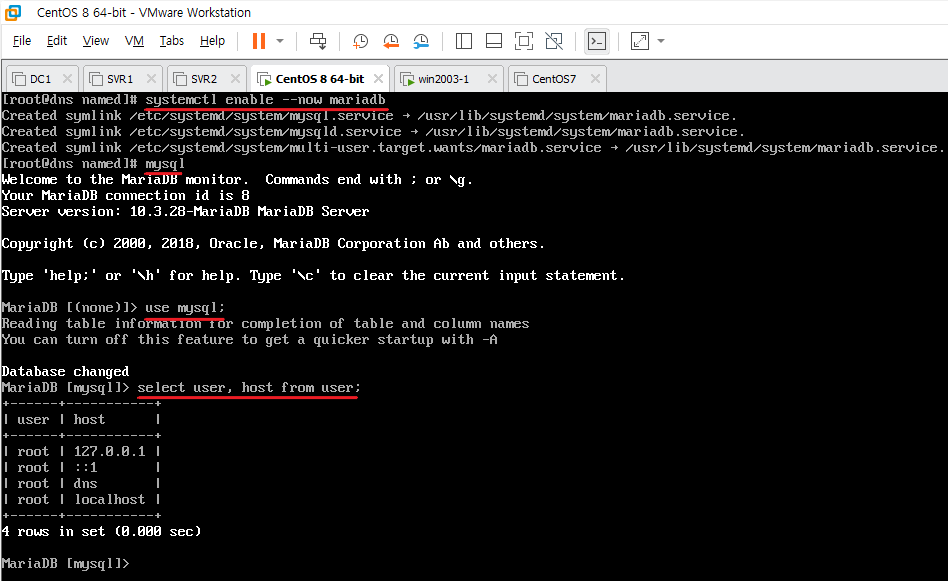
Task: Switch to the SVR2 tab
Action: [204, 79]
